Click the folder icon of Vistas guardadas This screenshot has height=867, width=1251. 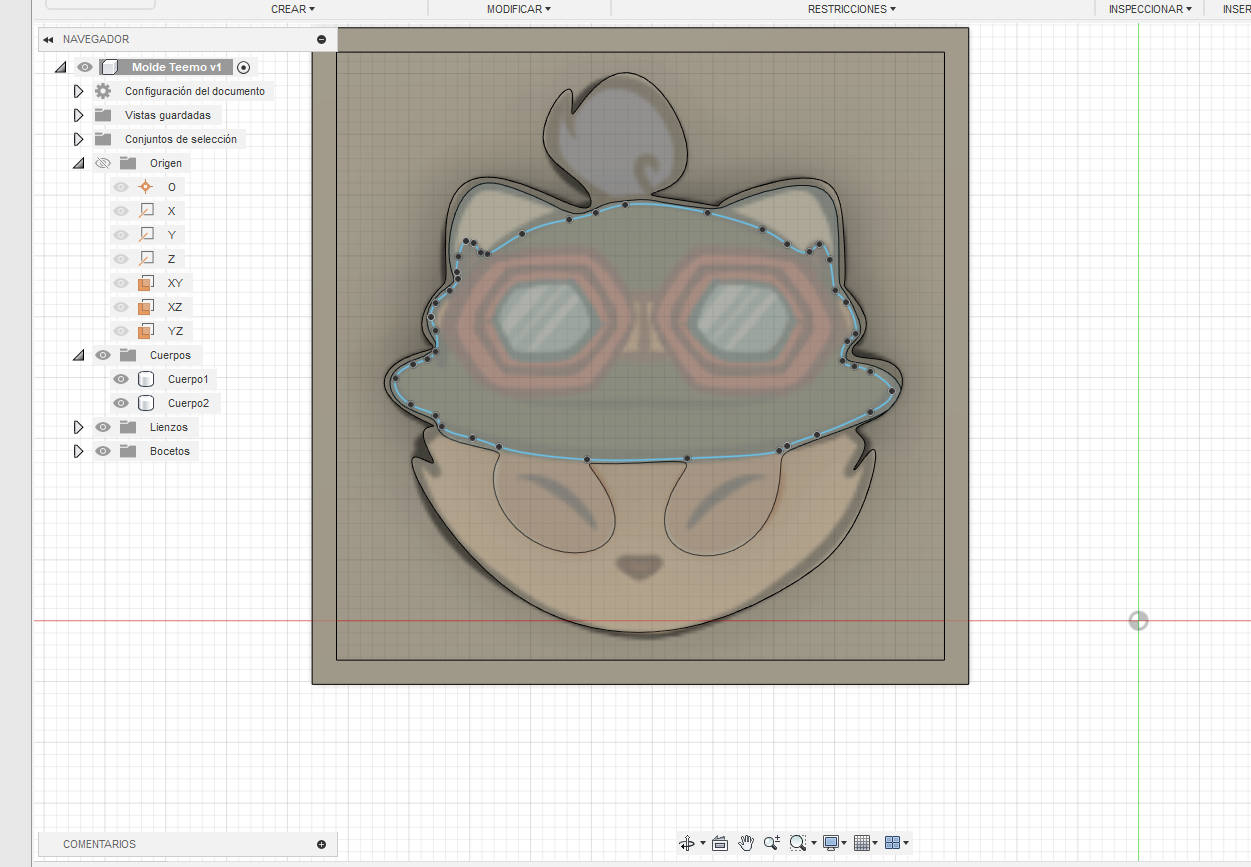tap(103, 115)
